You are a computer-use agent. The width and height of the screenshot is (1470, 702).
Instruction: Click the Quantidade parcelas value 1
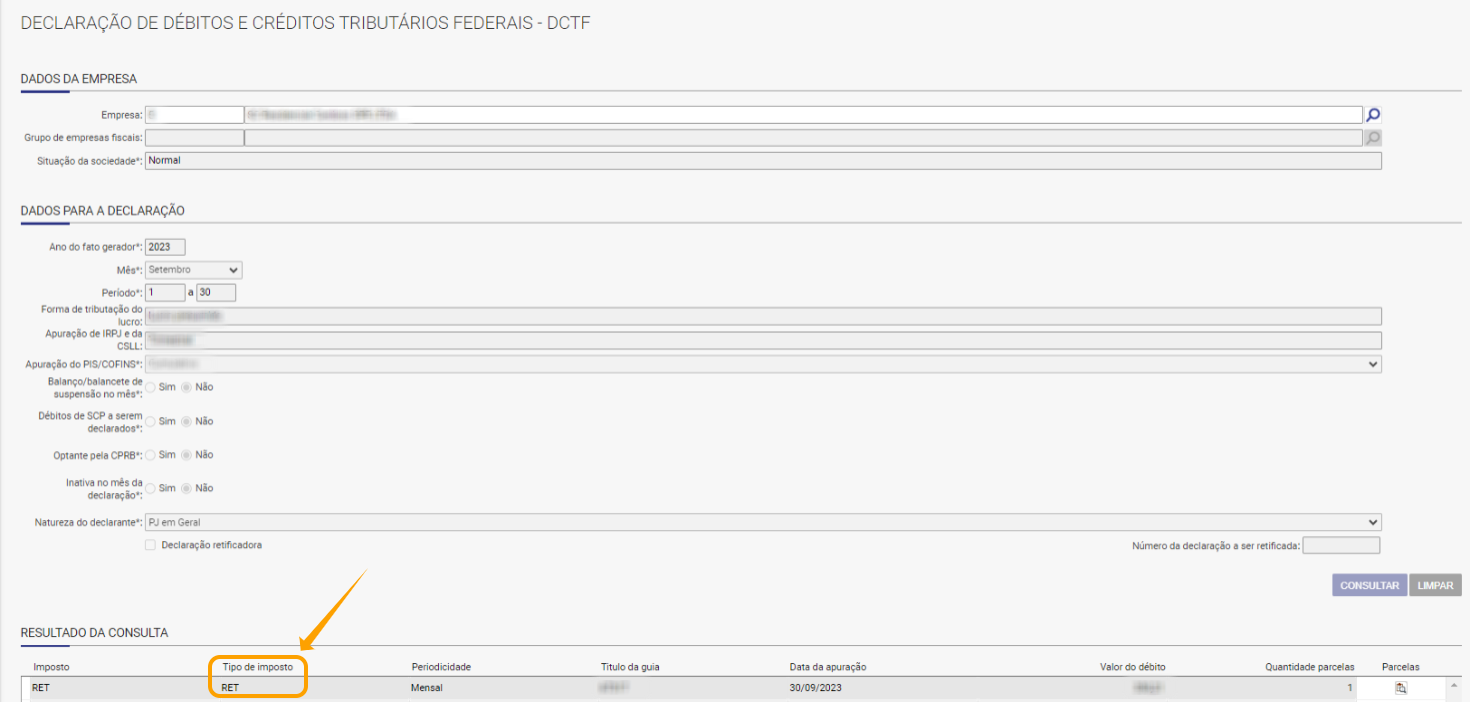(x=1349, y=688)
